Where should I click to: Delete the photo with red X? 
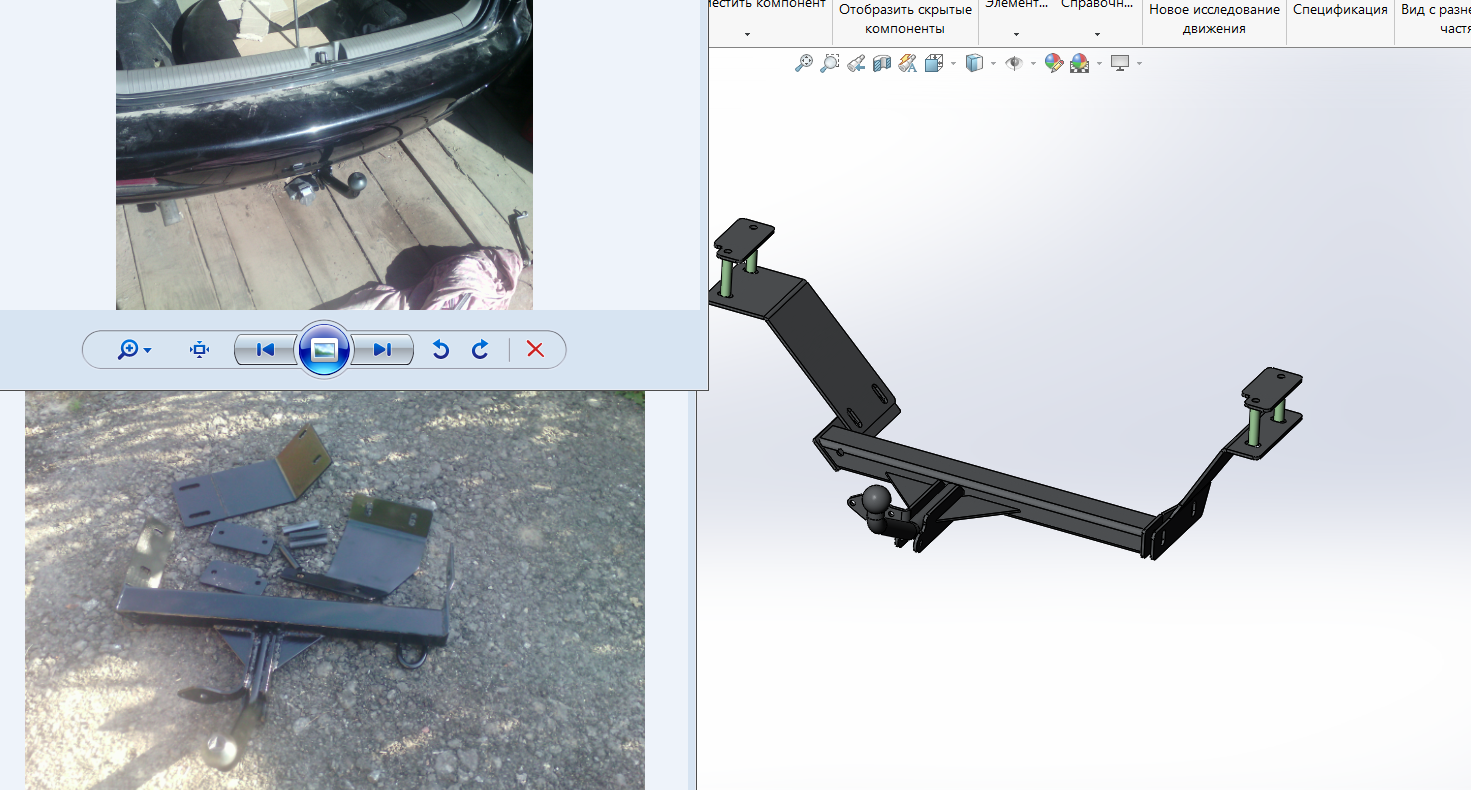point(535,350)
